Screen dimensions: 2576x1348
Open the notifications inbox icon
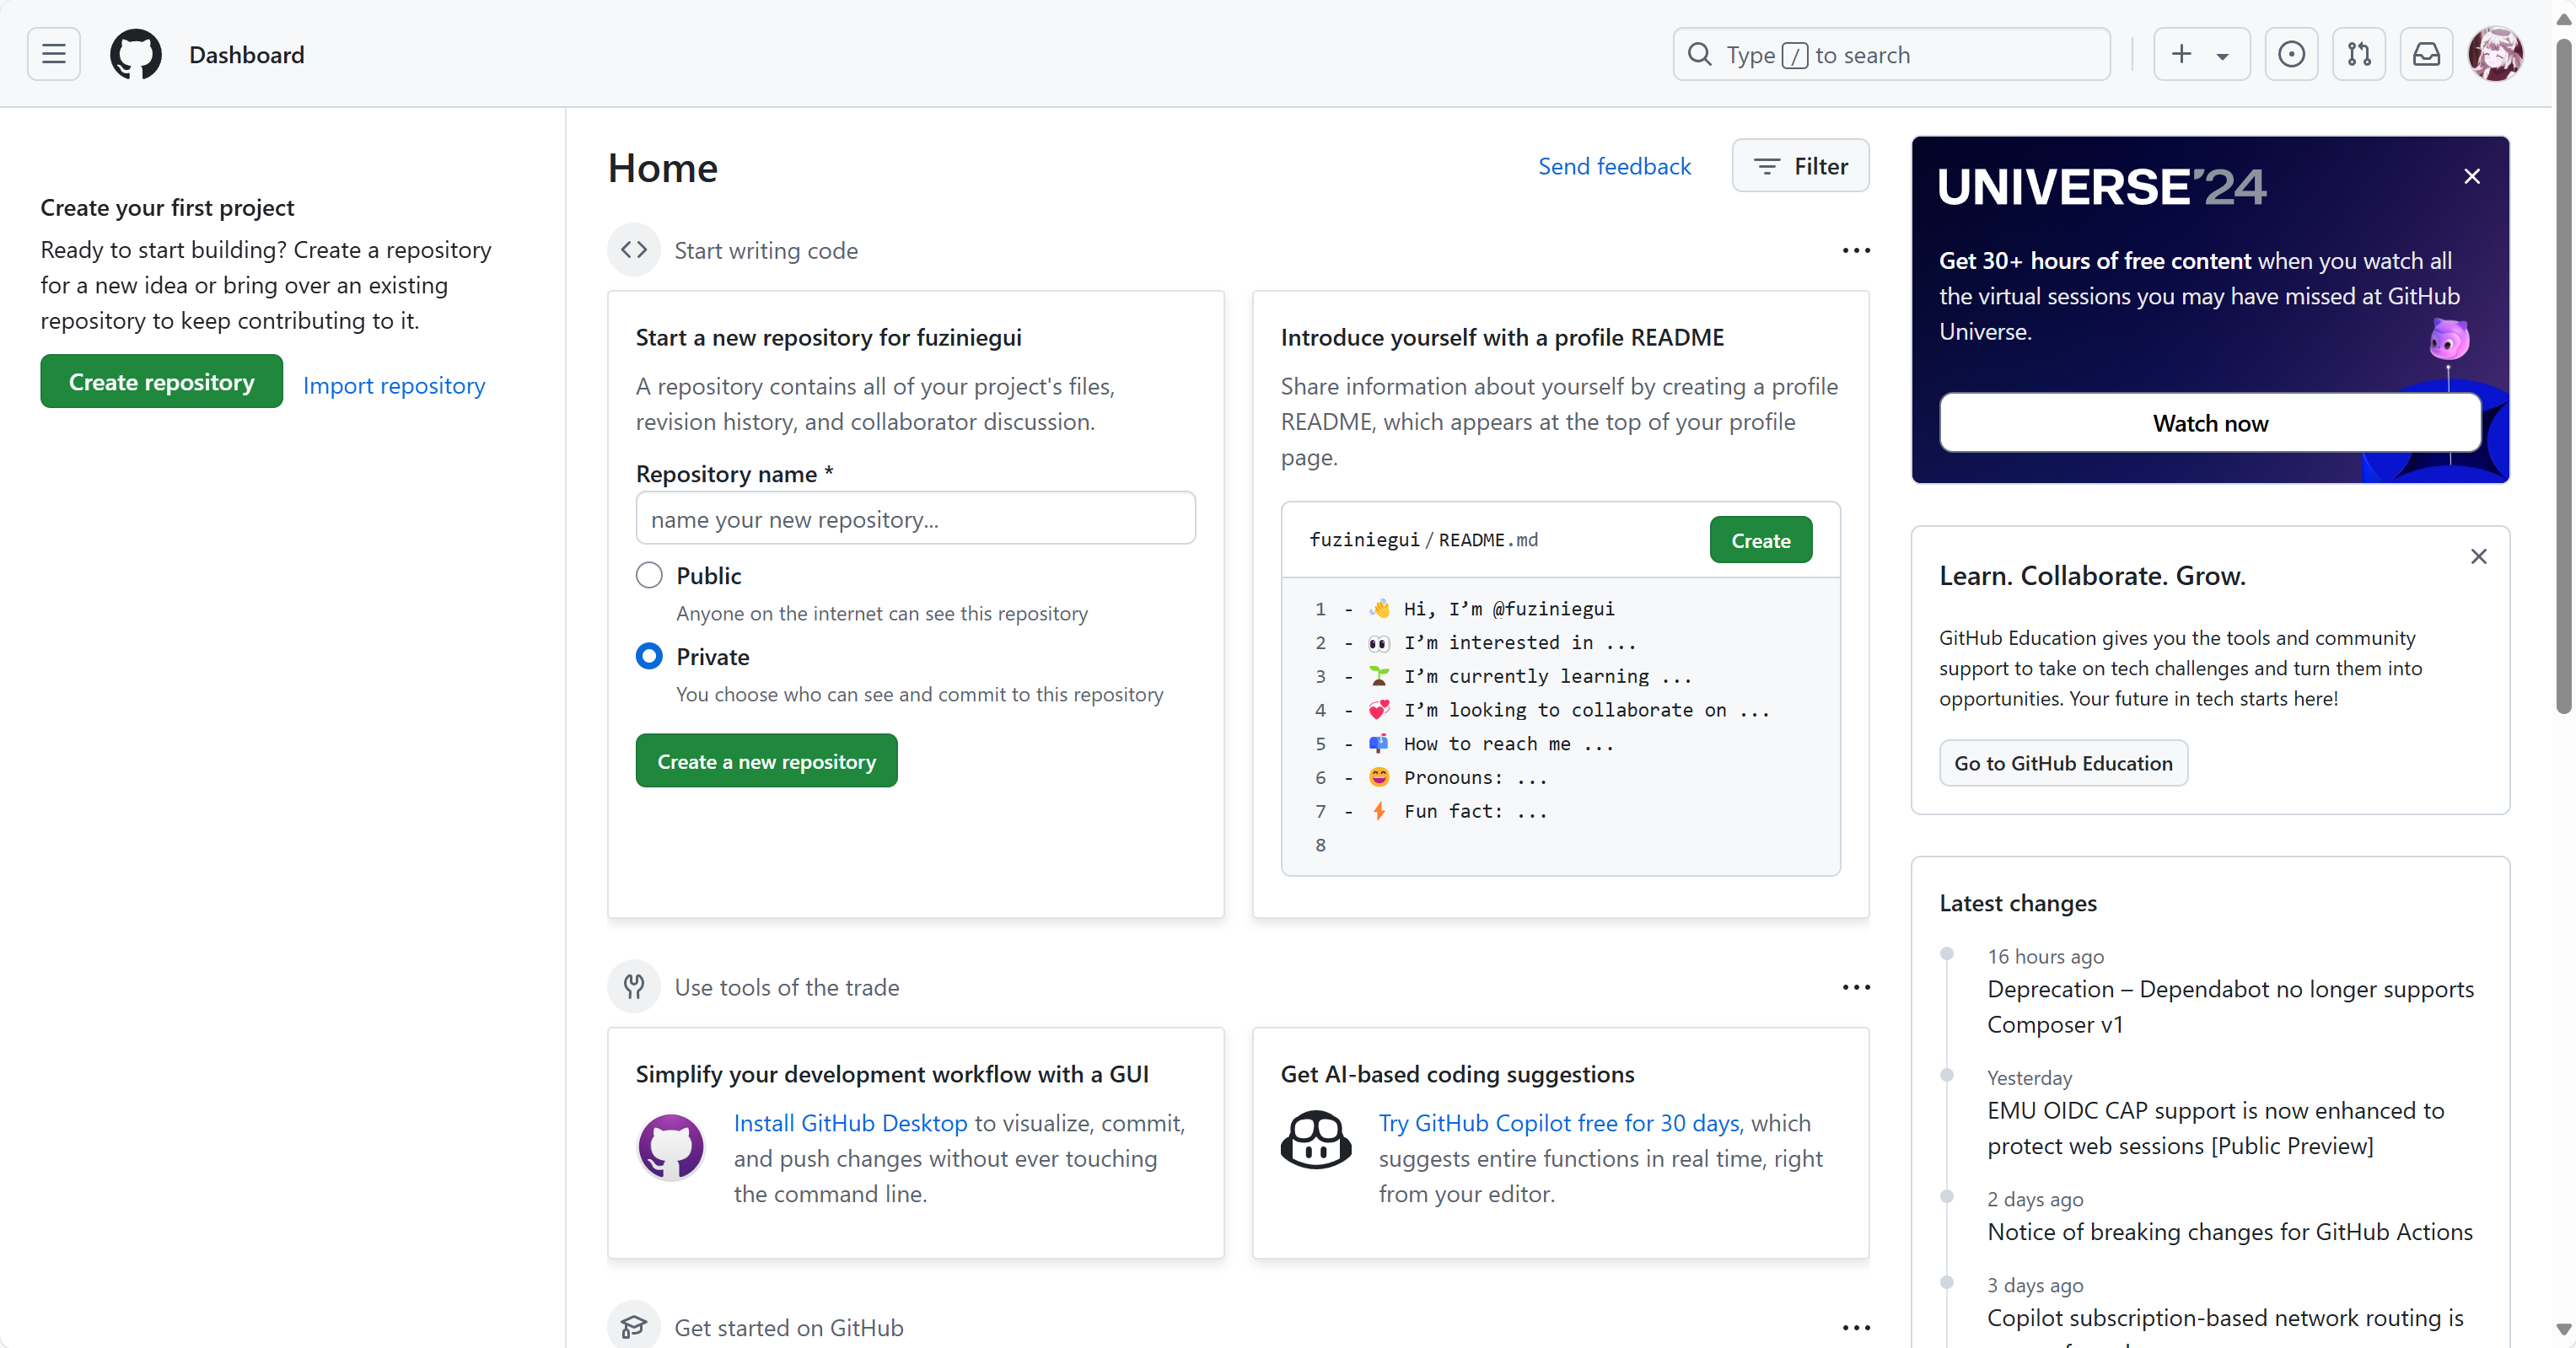coord(2426,54)
